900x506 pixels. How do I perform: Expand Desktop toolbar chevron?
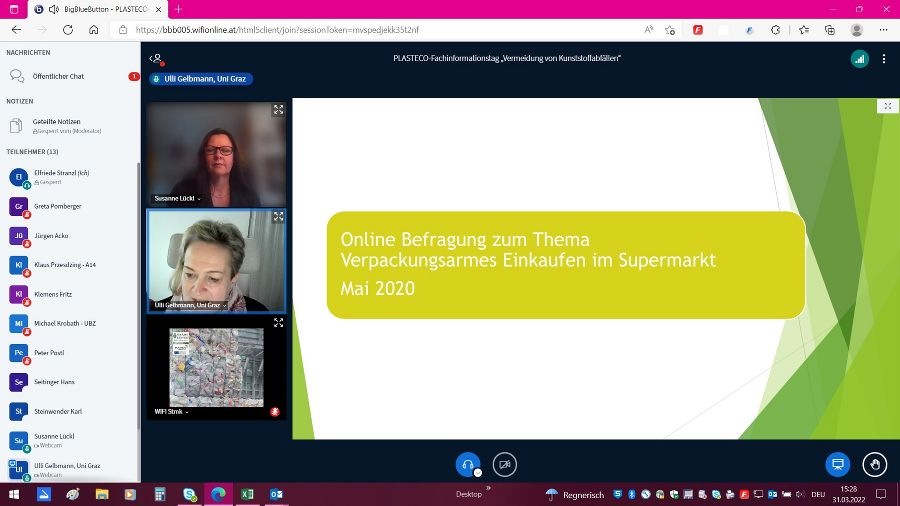488,488
